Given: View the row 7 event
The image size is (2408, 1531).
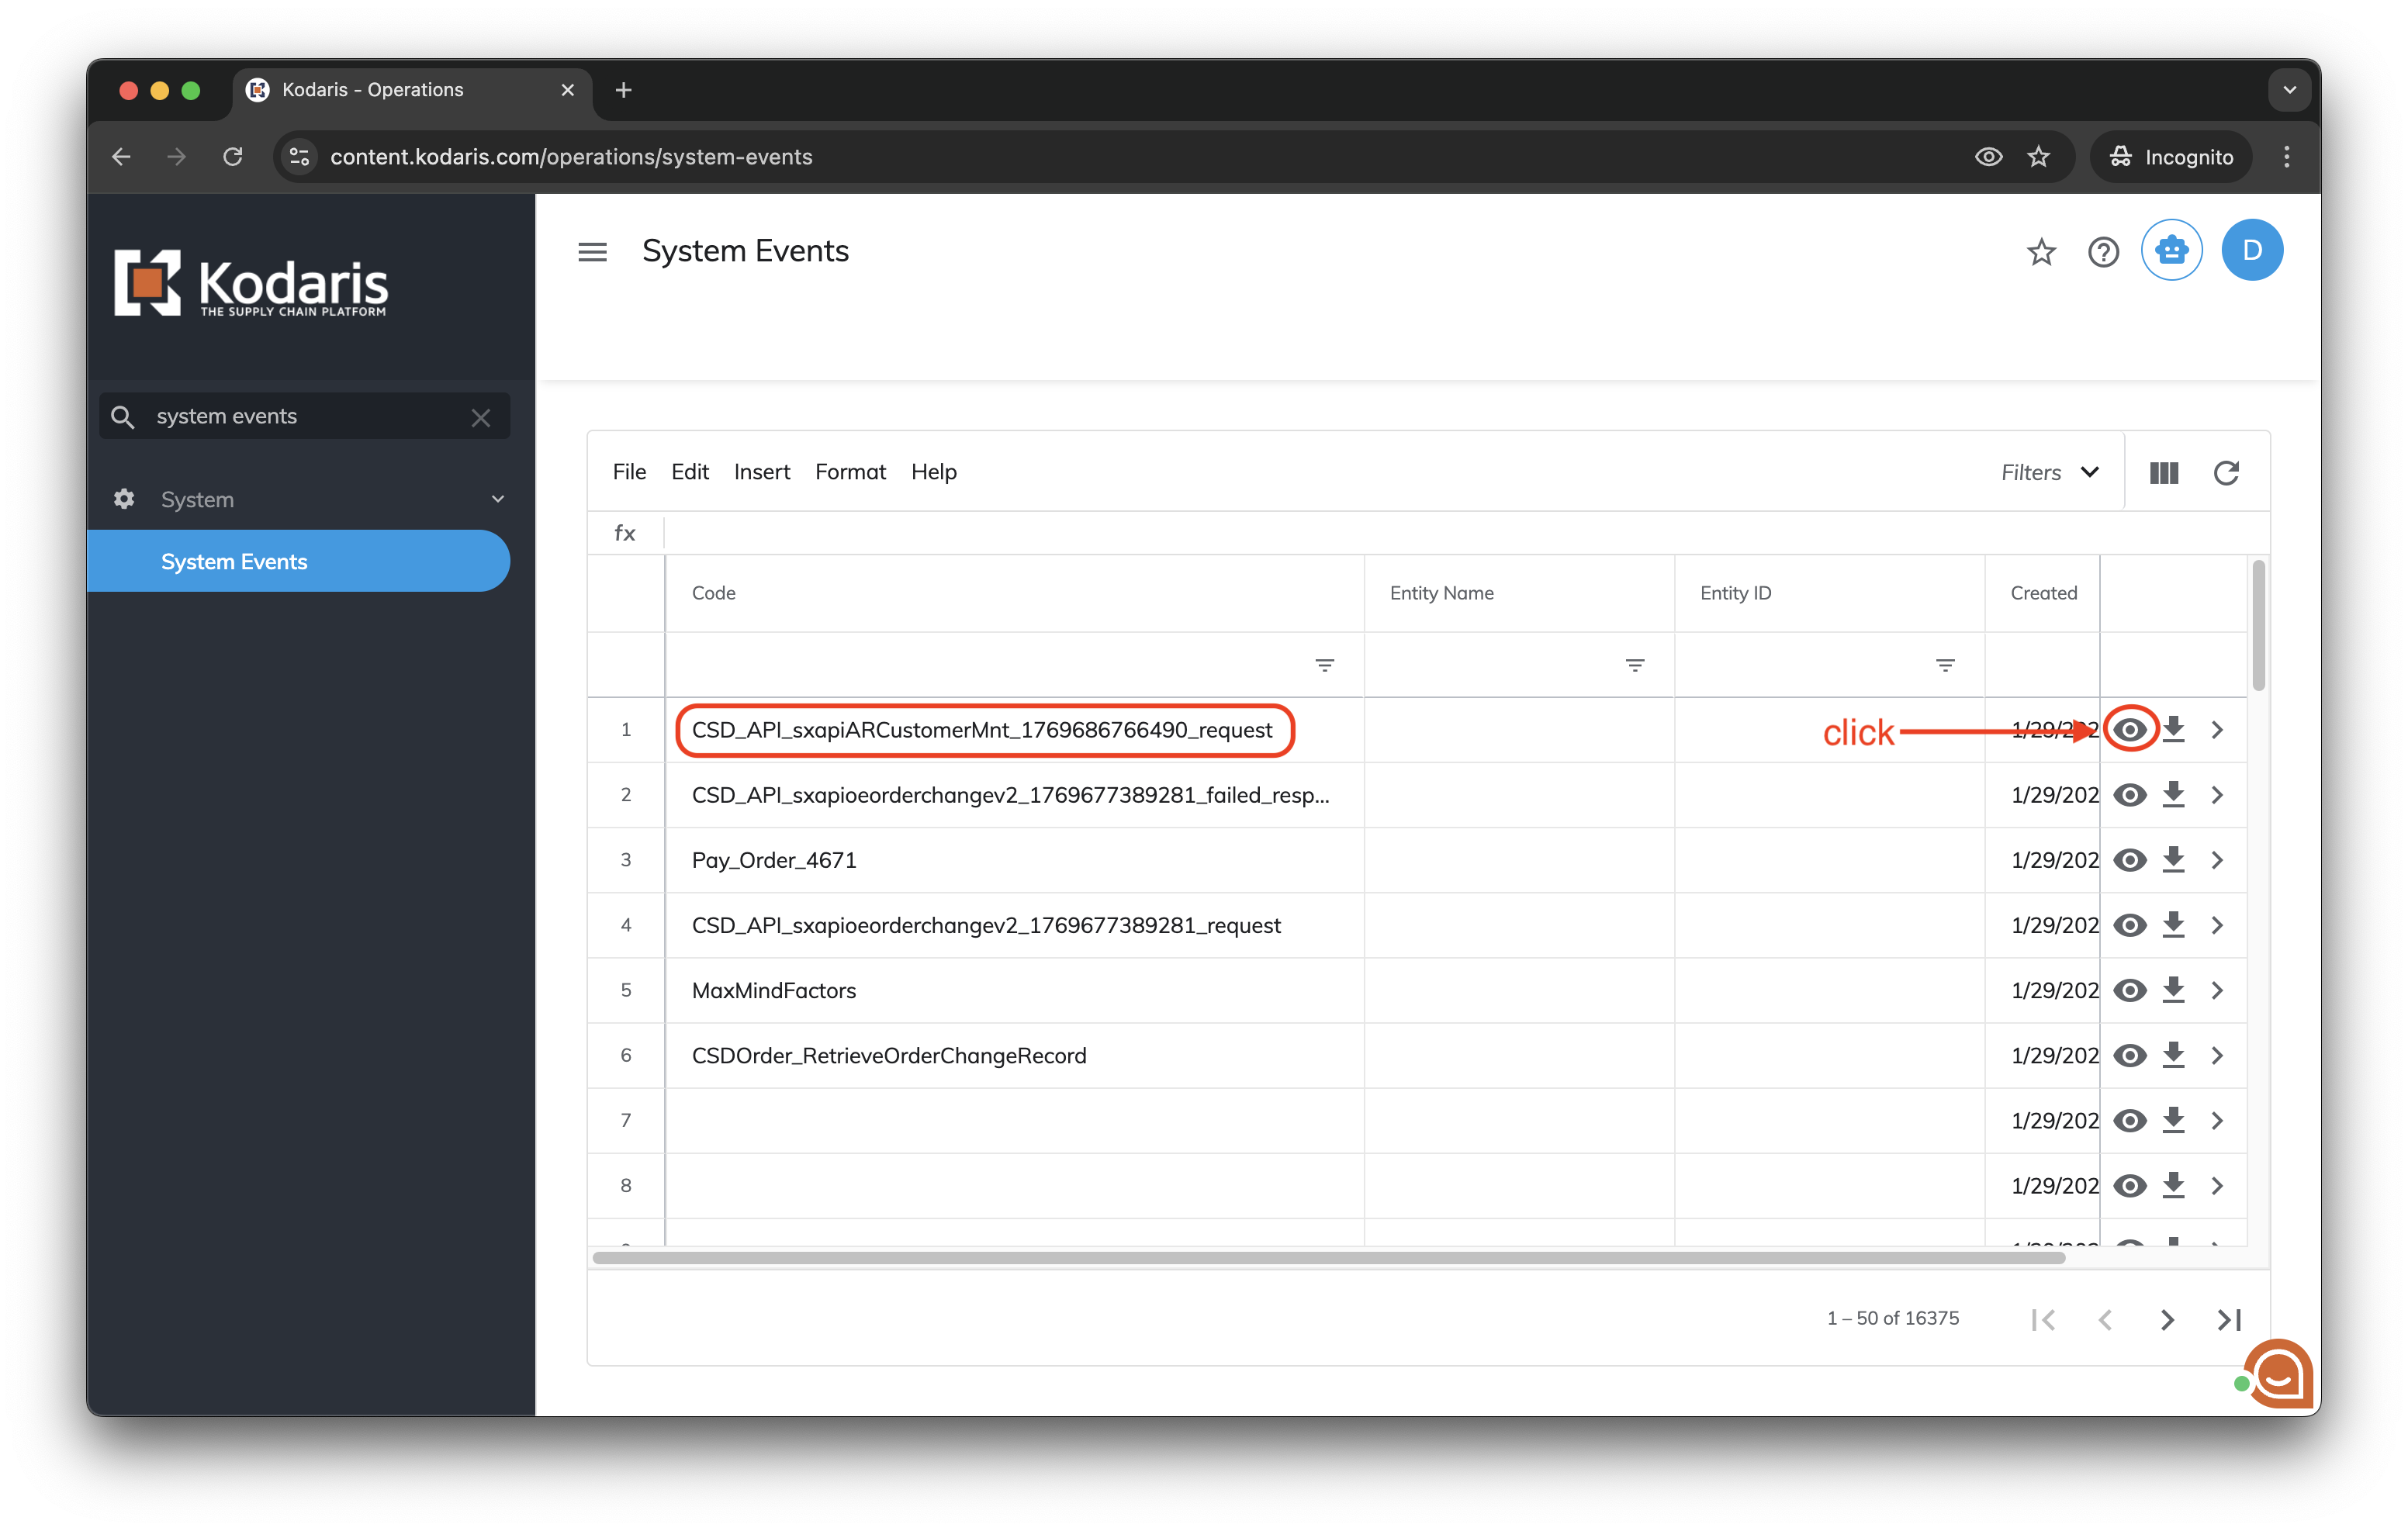Looking at the screenshot, I should point(2130,1120).
